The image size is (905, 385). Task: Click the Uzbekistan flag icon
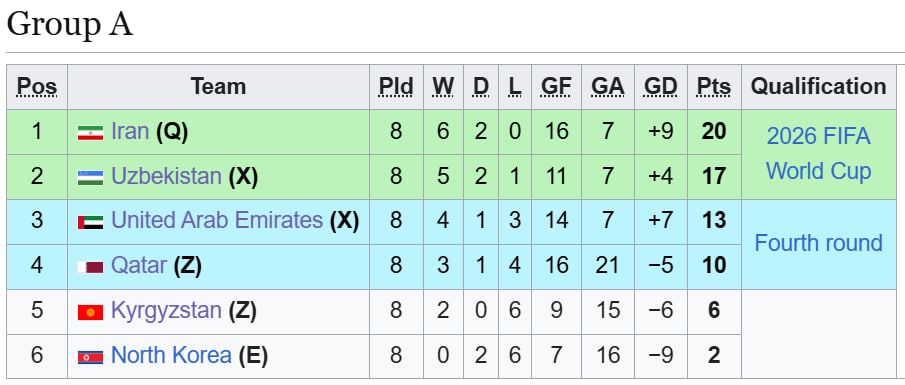90,177
